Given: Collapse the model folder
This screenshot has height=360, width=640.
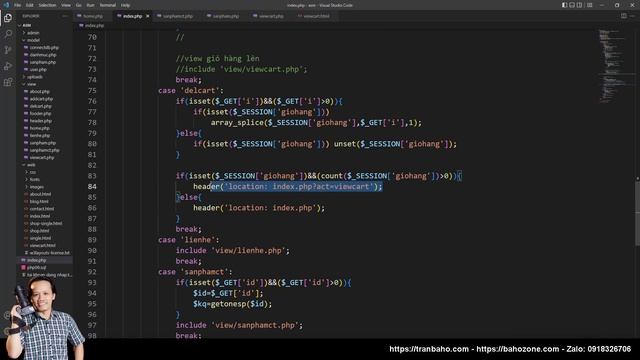Looking at the screenshot, I should [33, 40].
